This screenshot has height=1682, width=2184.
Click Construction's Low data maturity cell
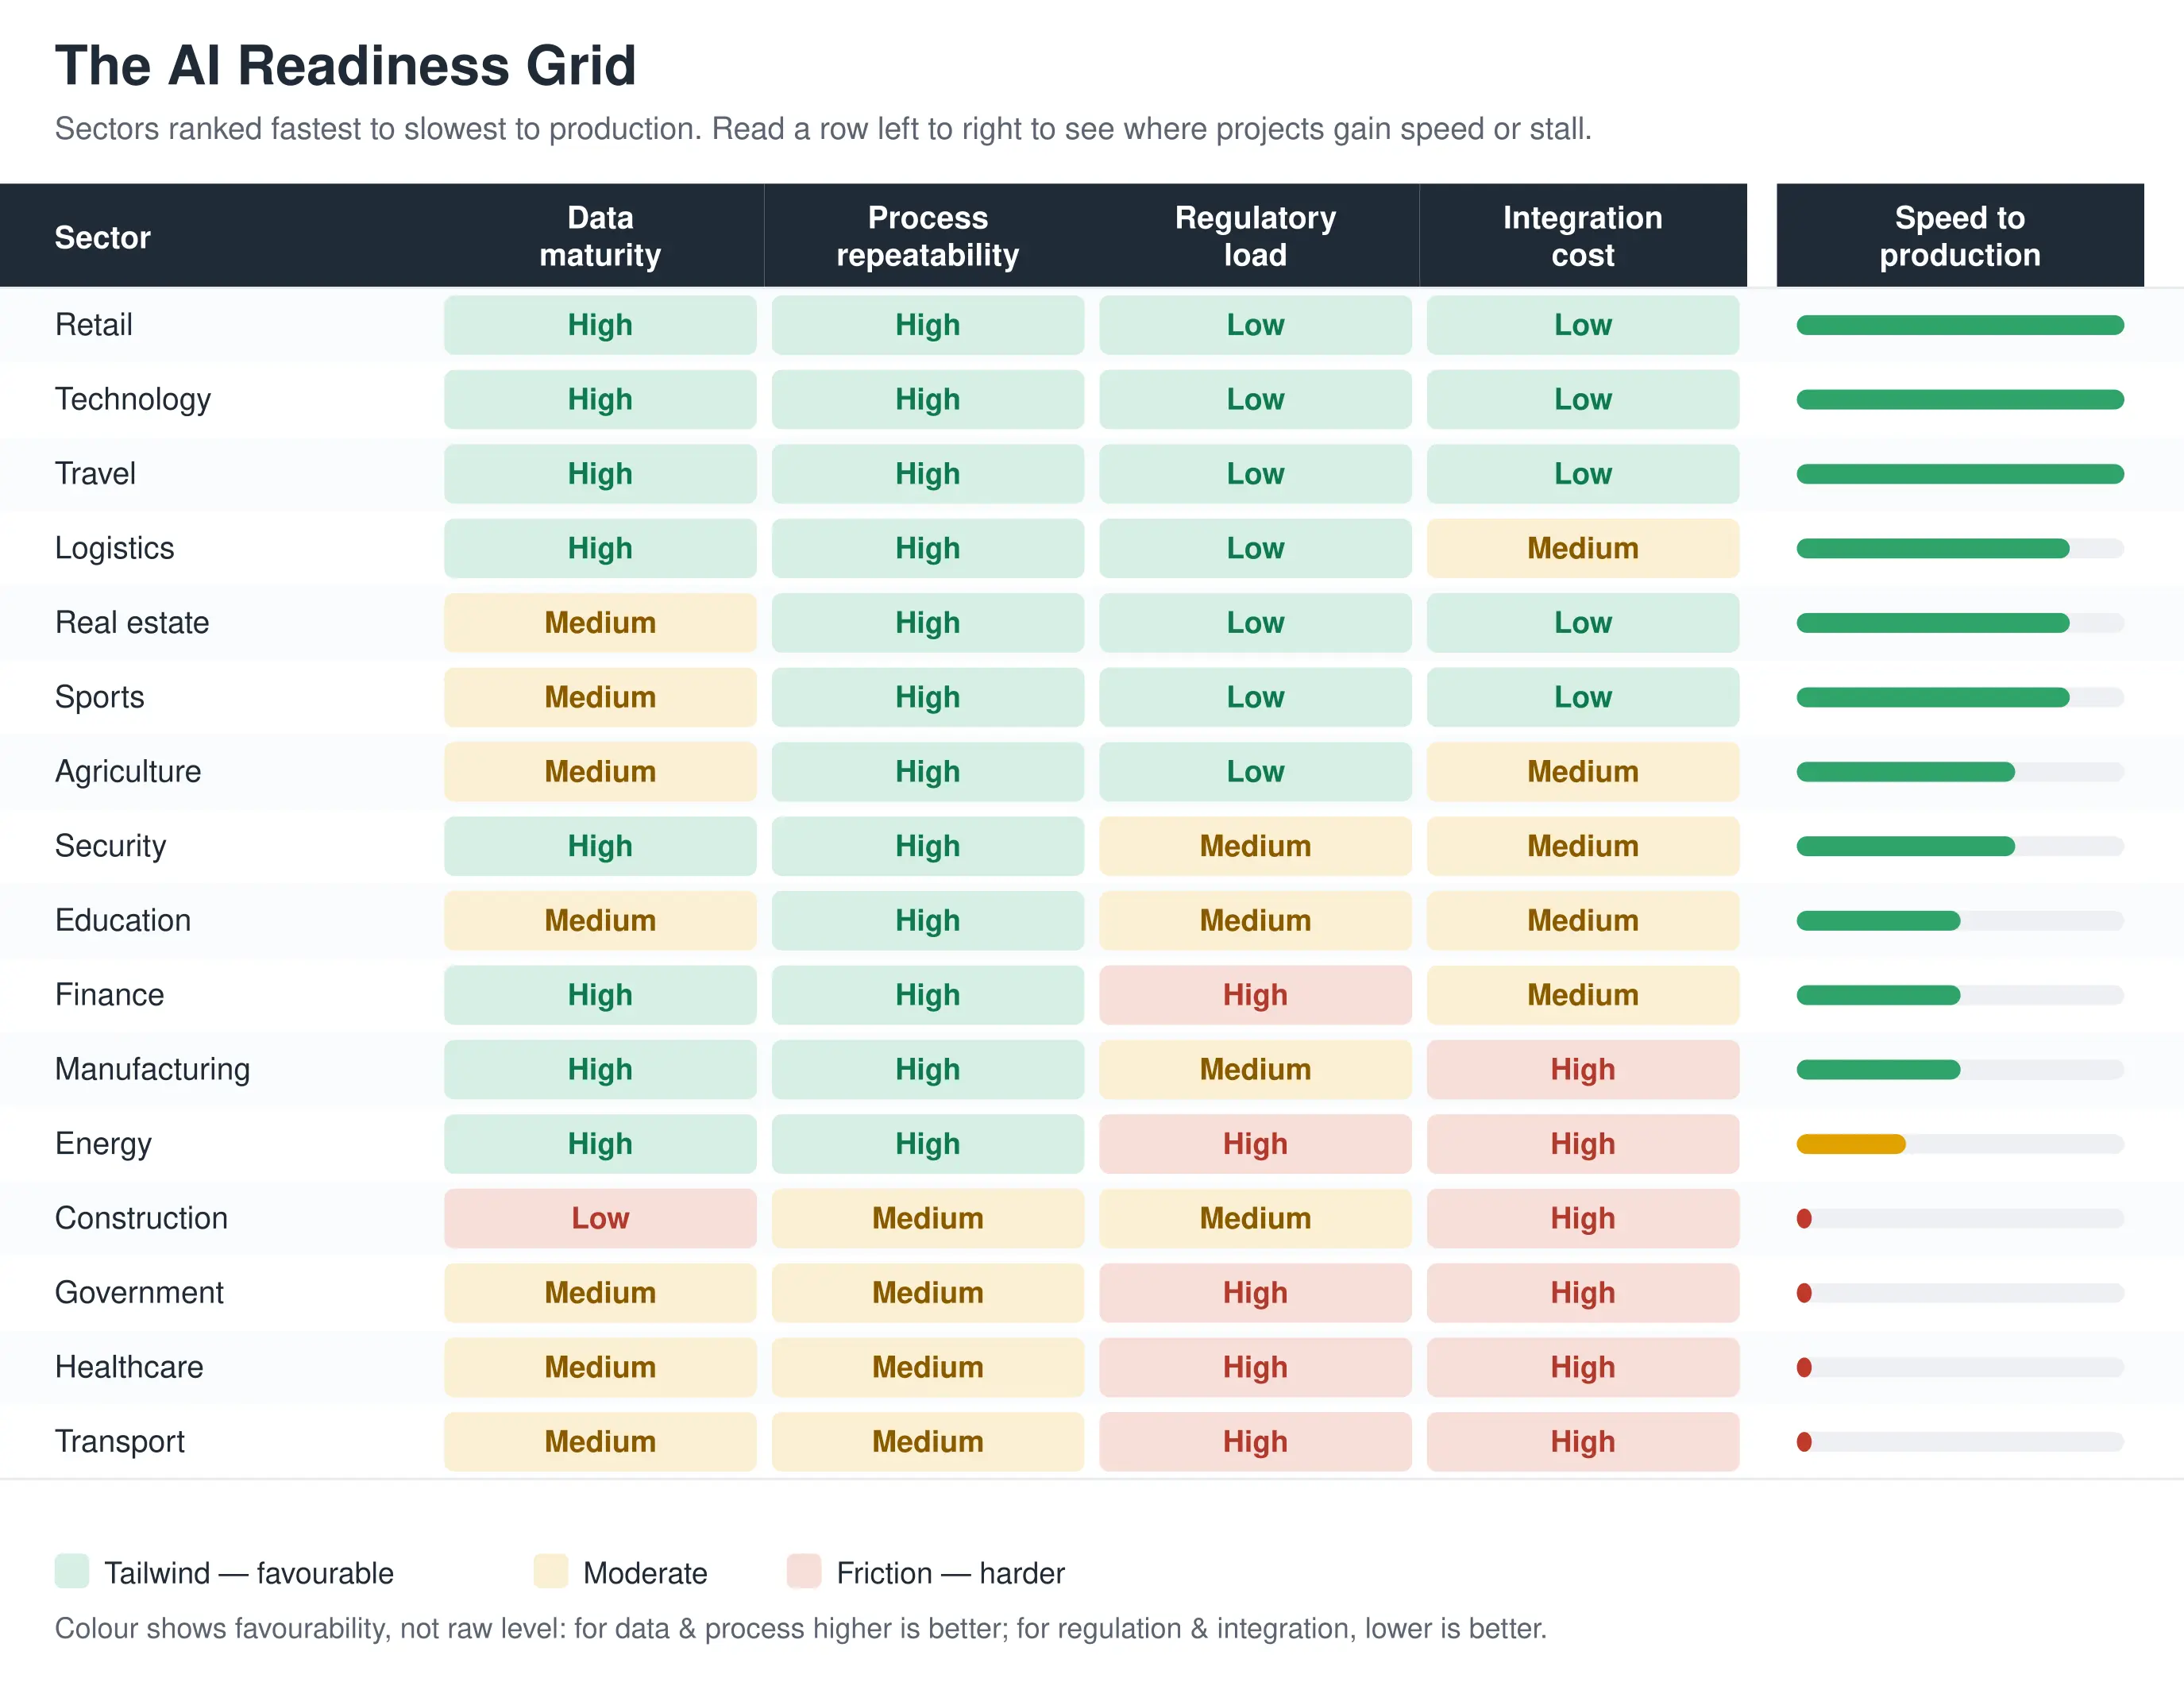600,1218
